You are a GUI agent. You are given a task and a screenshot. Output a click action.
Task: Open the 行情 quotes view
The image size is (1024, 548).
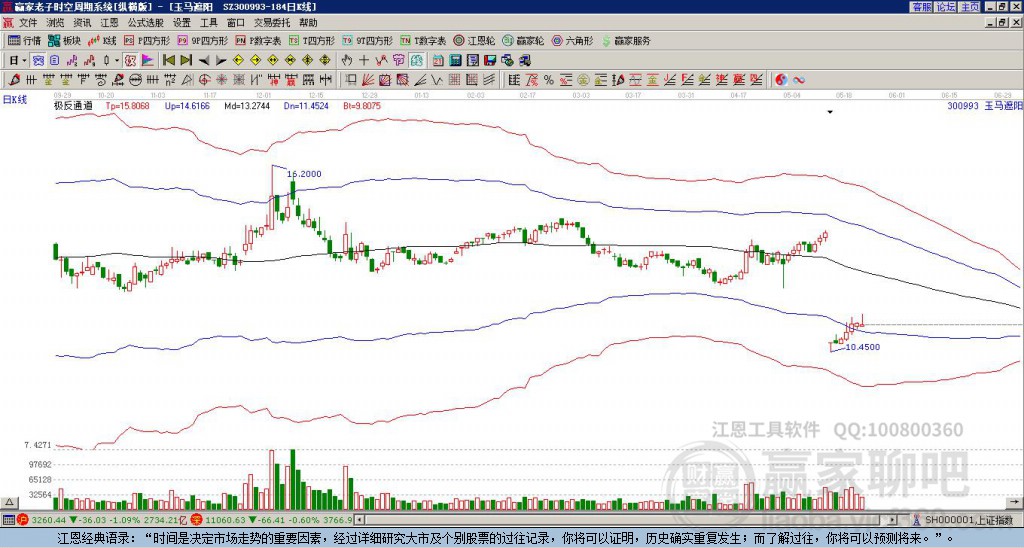24,40
